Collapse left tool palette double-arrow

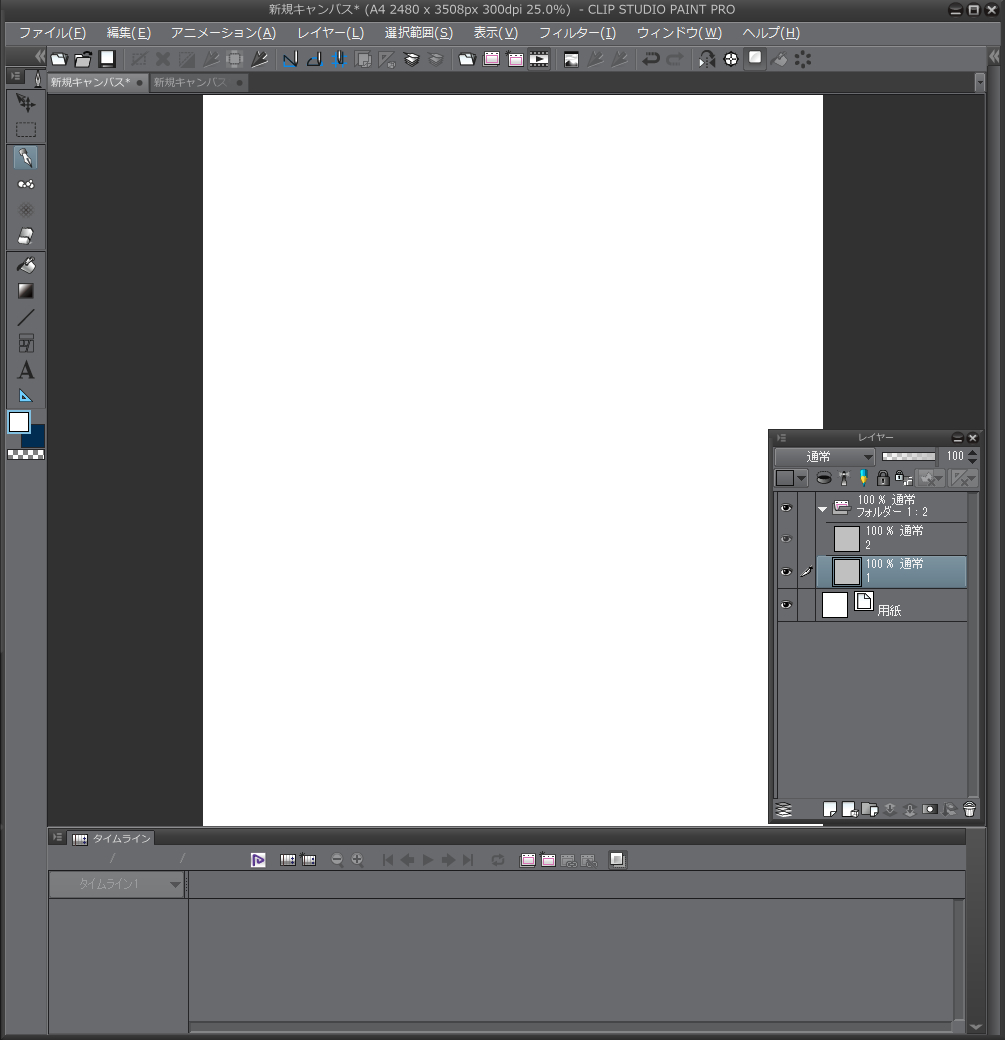[40, 56]
